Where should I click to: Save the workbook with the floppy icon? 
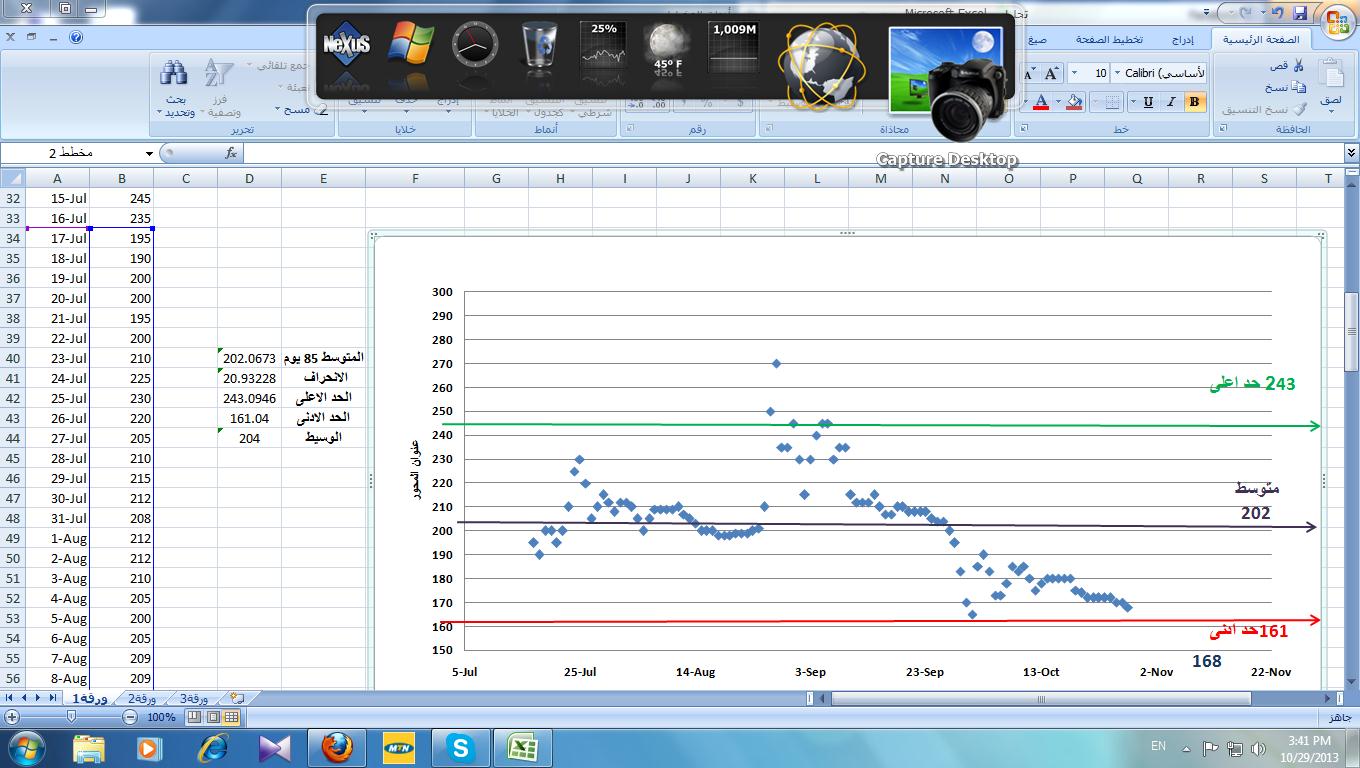coord(1300,13)
